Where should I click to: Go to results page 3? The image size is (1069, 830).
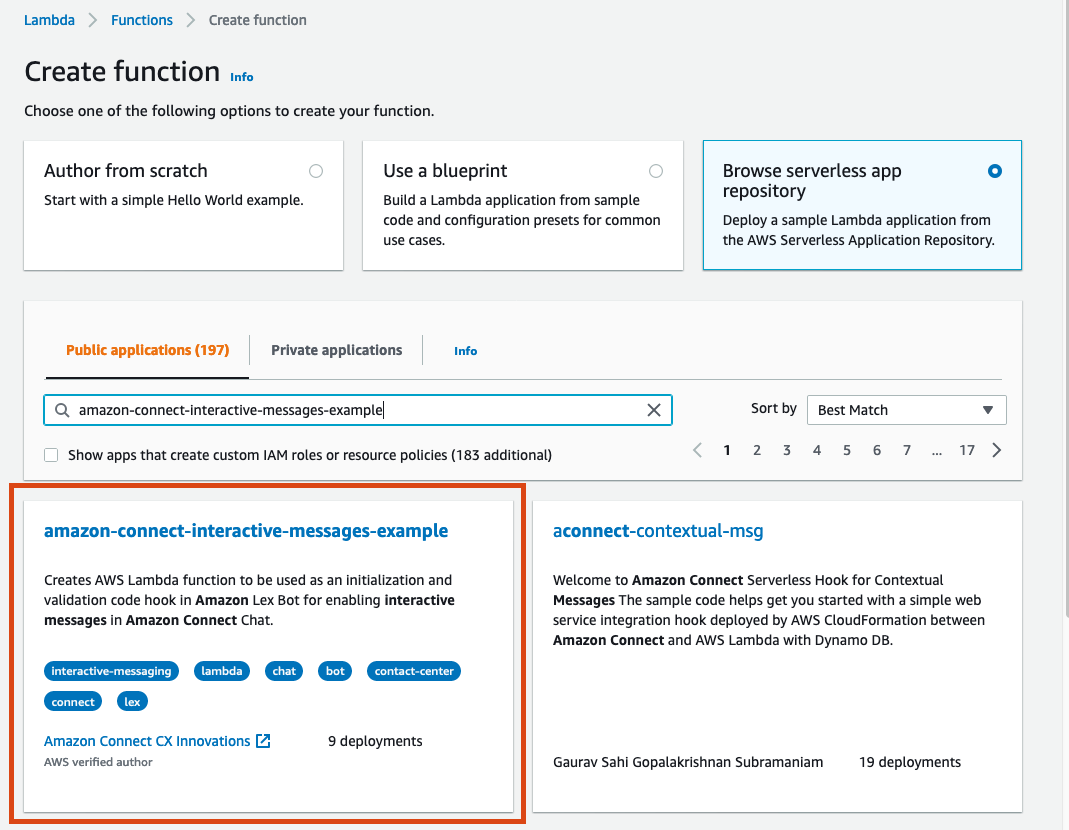click(x=787, y=450)
